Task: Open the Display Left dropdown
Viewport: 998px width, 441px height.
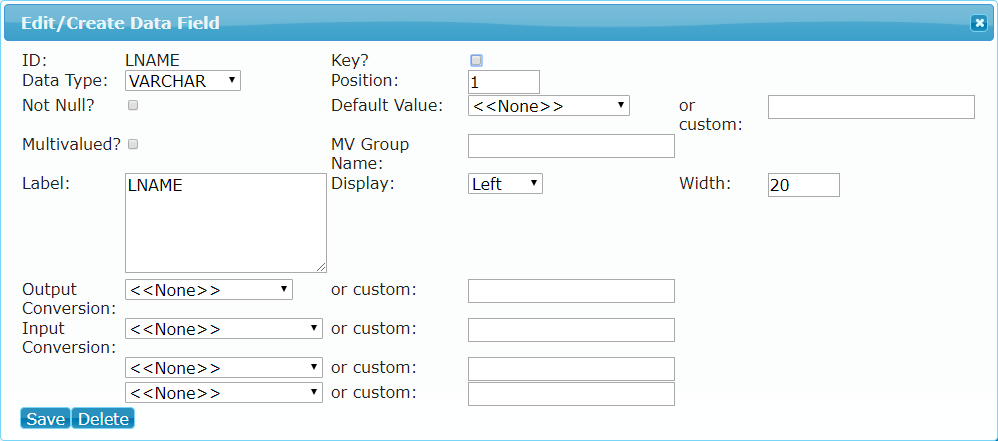Action: (x=505, y=184)
